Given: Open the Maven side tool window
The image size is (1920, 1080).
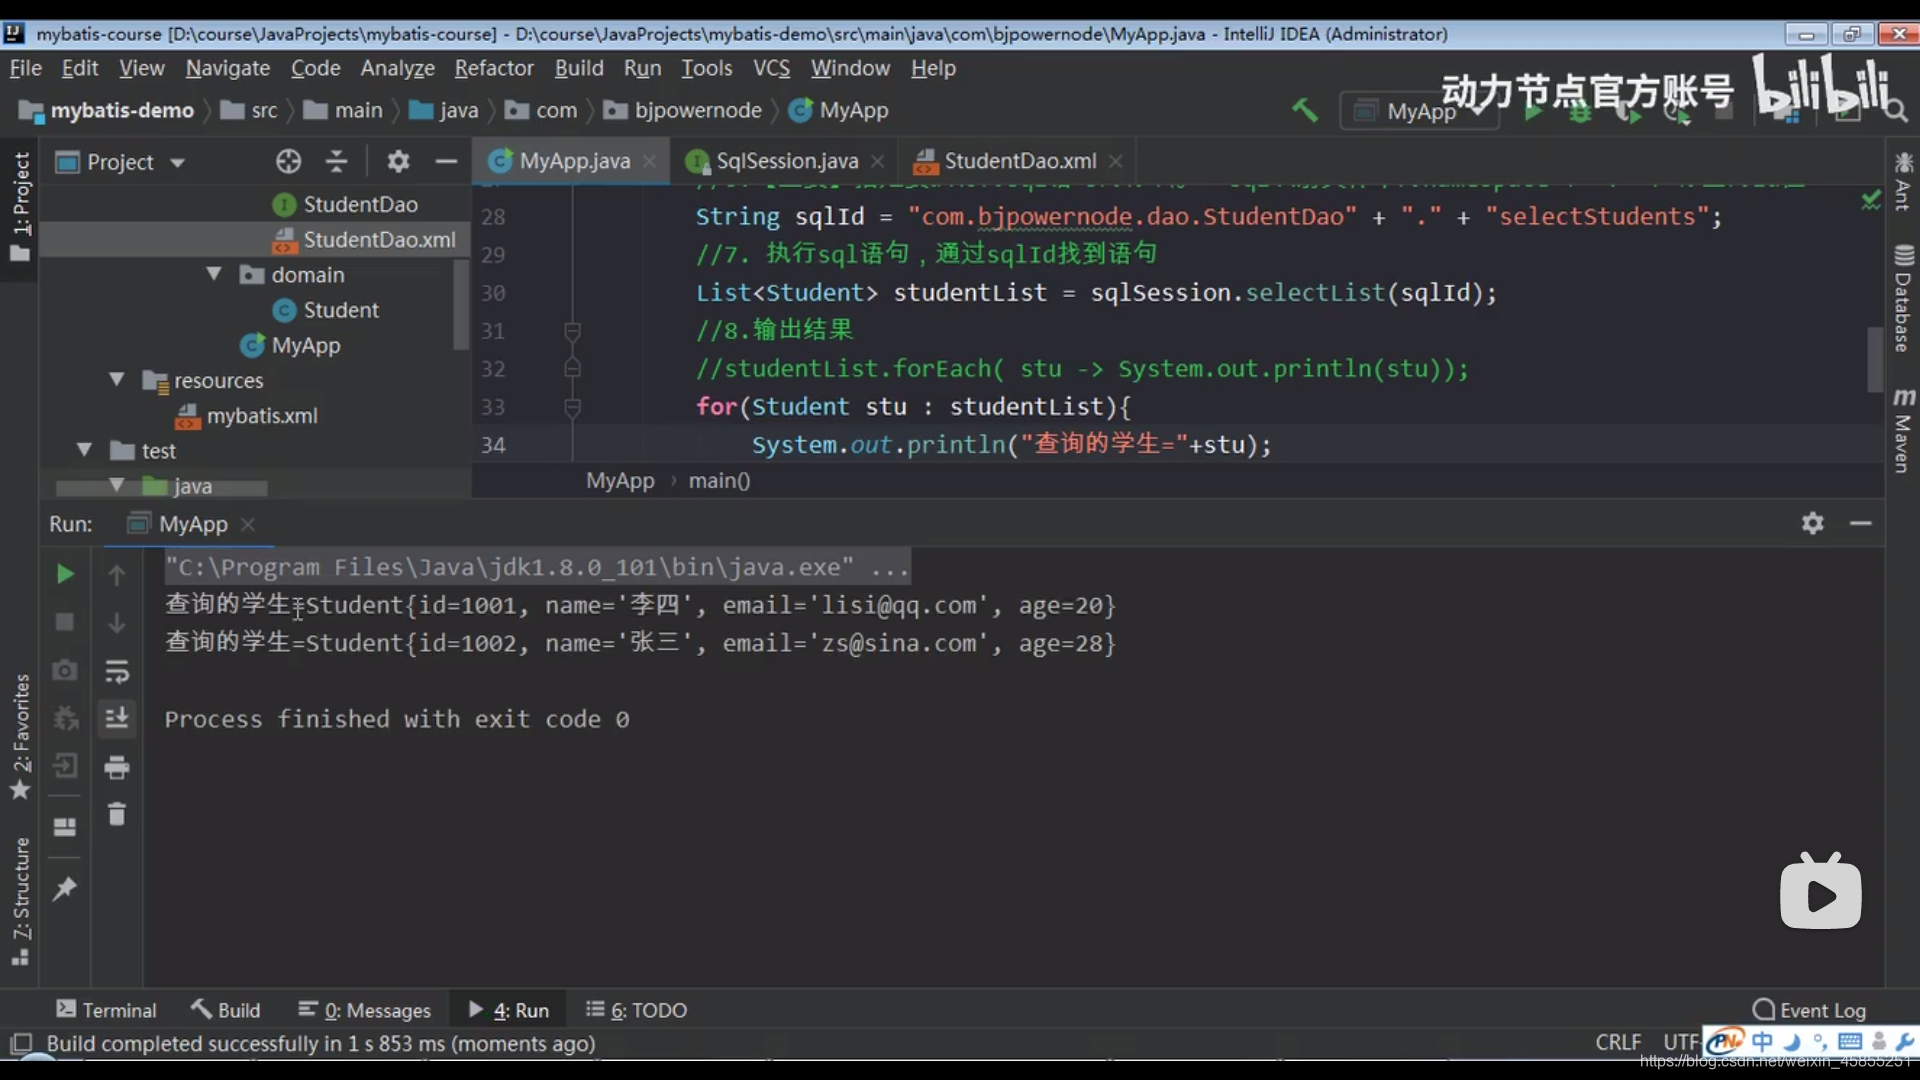Looking at the screenshot, I should [1903, 430].
